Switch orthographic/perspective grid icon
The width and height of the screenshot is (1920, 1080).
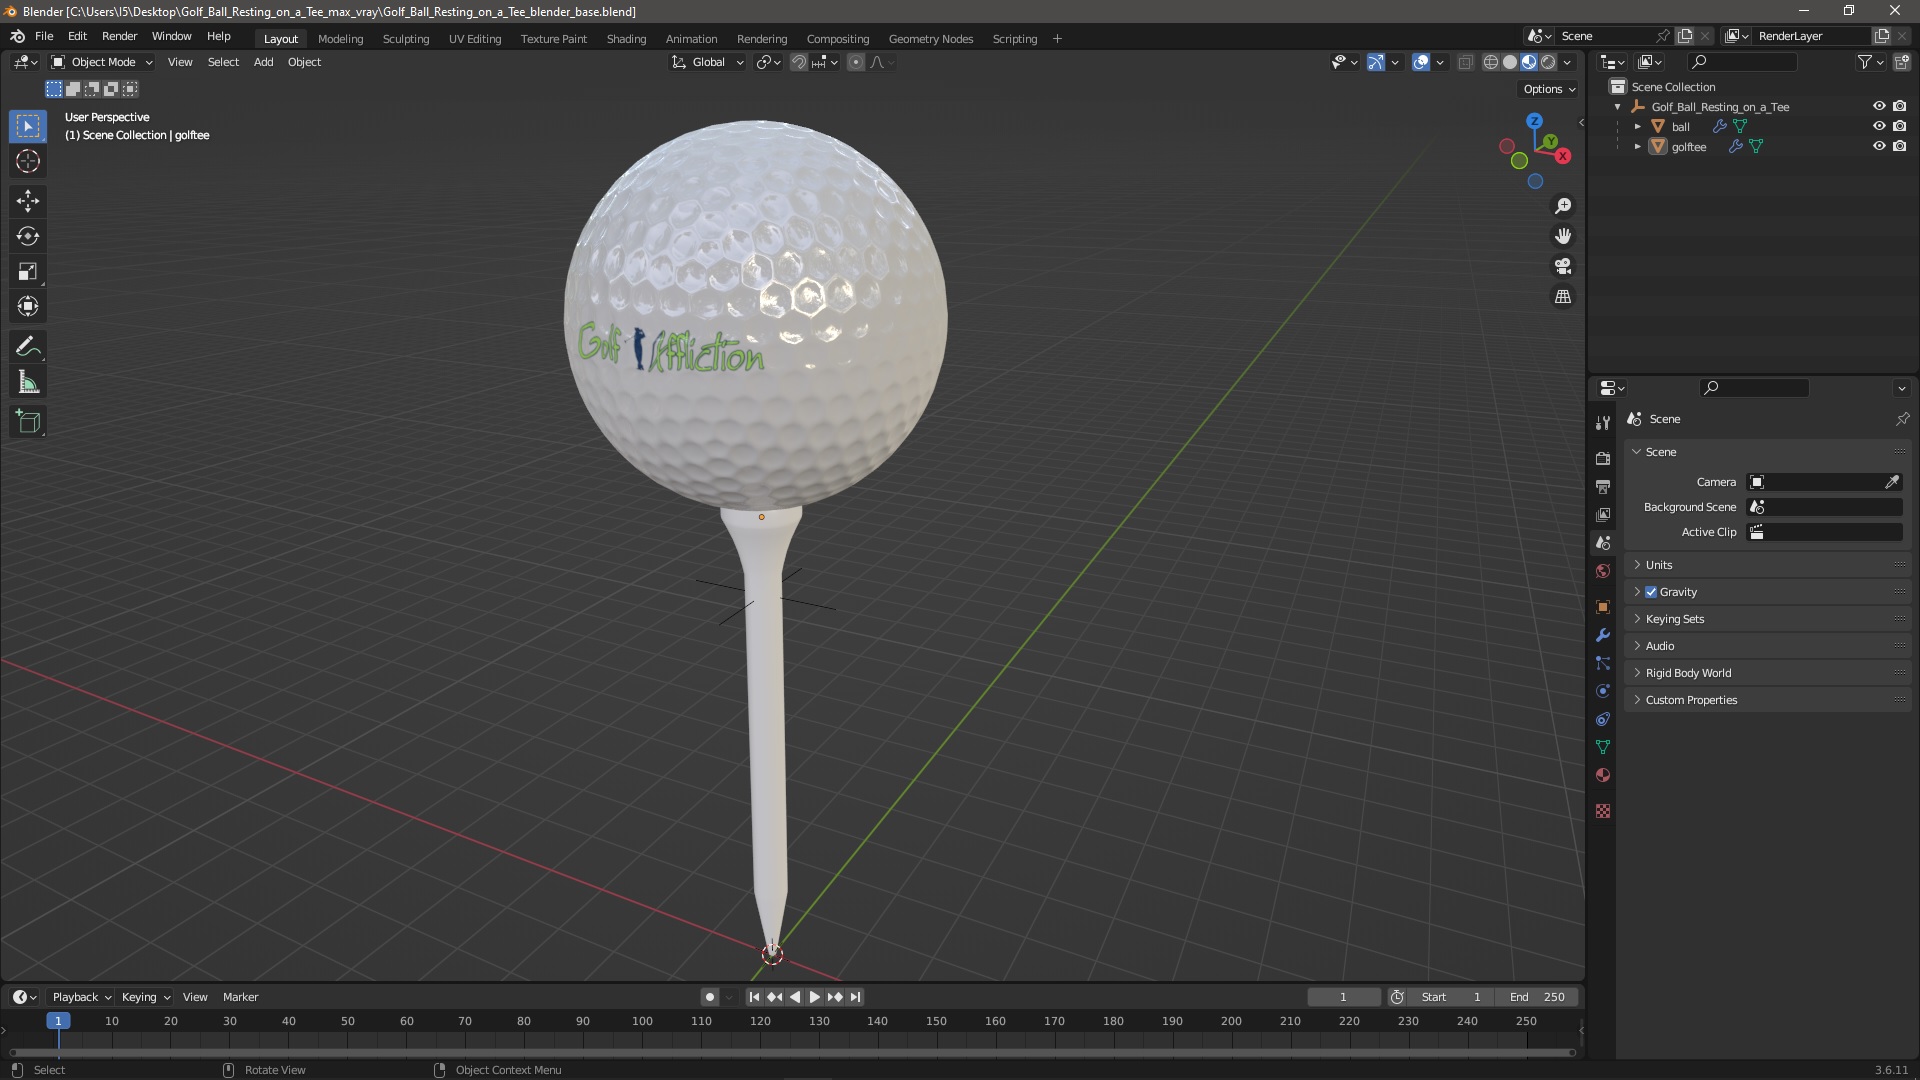(x=1563, y=297)
